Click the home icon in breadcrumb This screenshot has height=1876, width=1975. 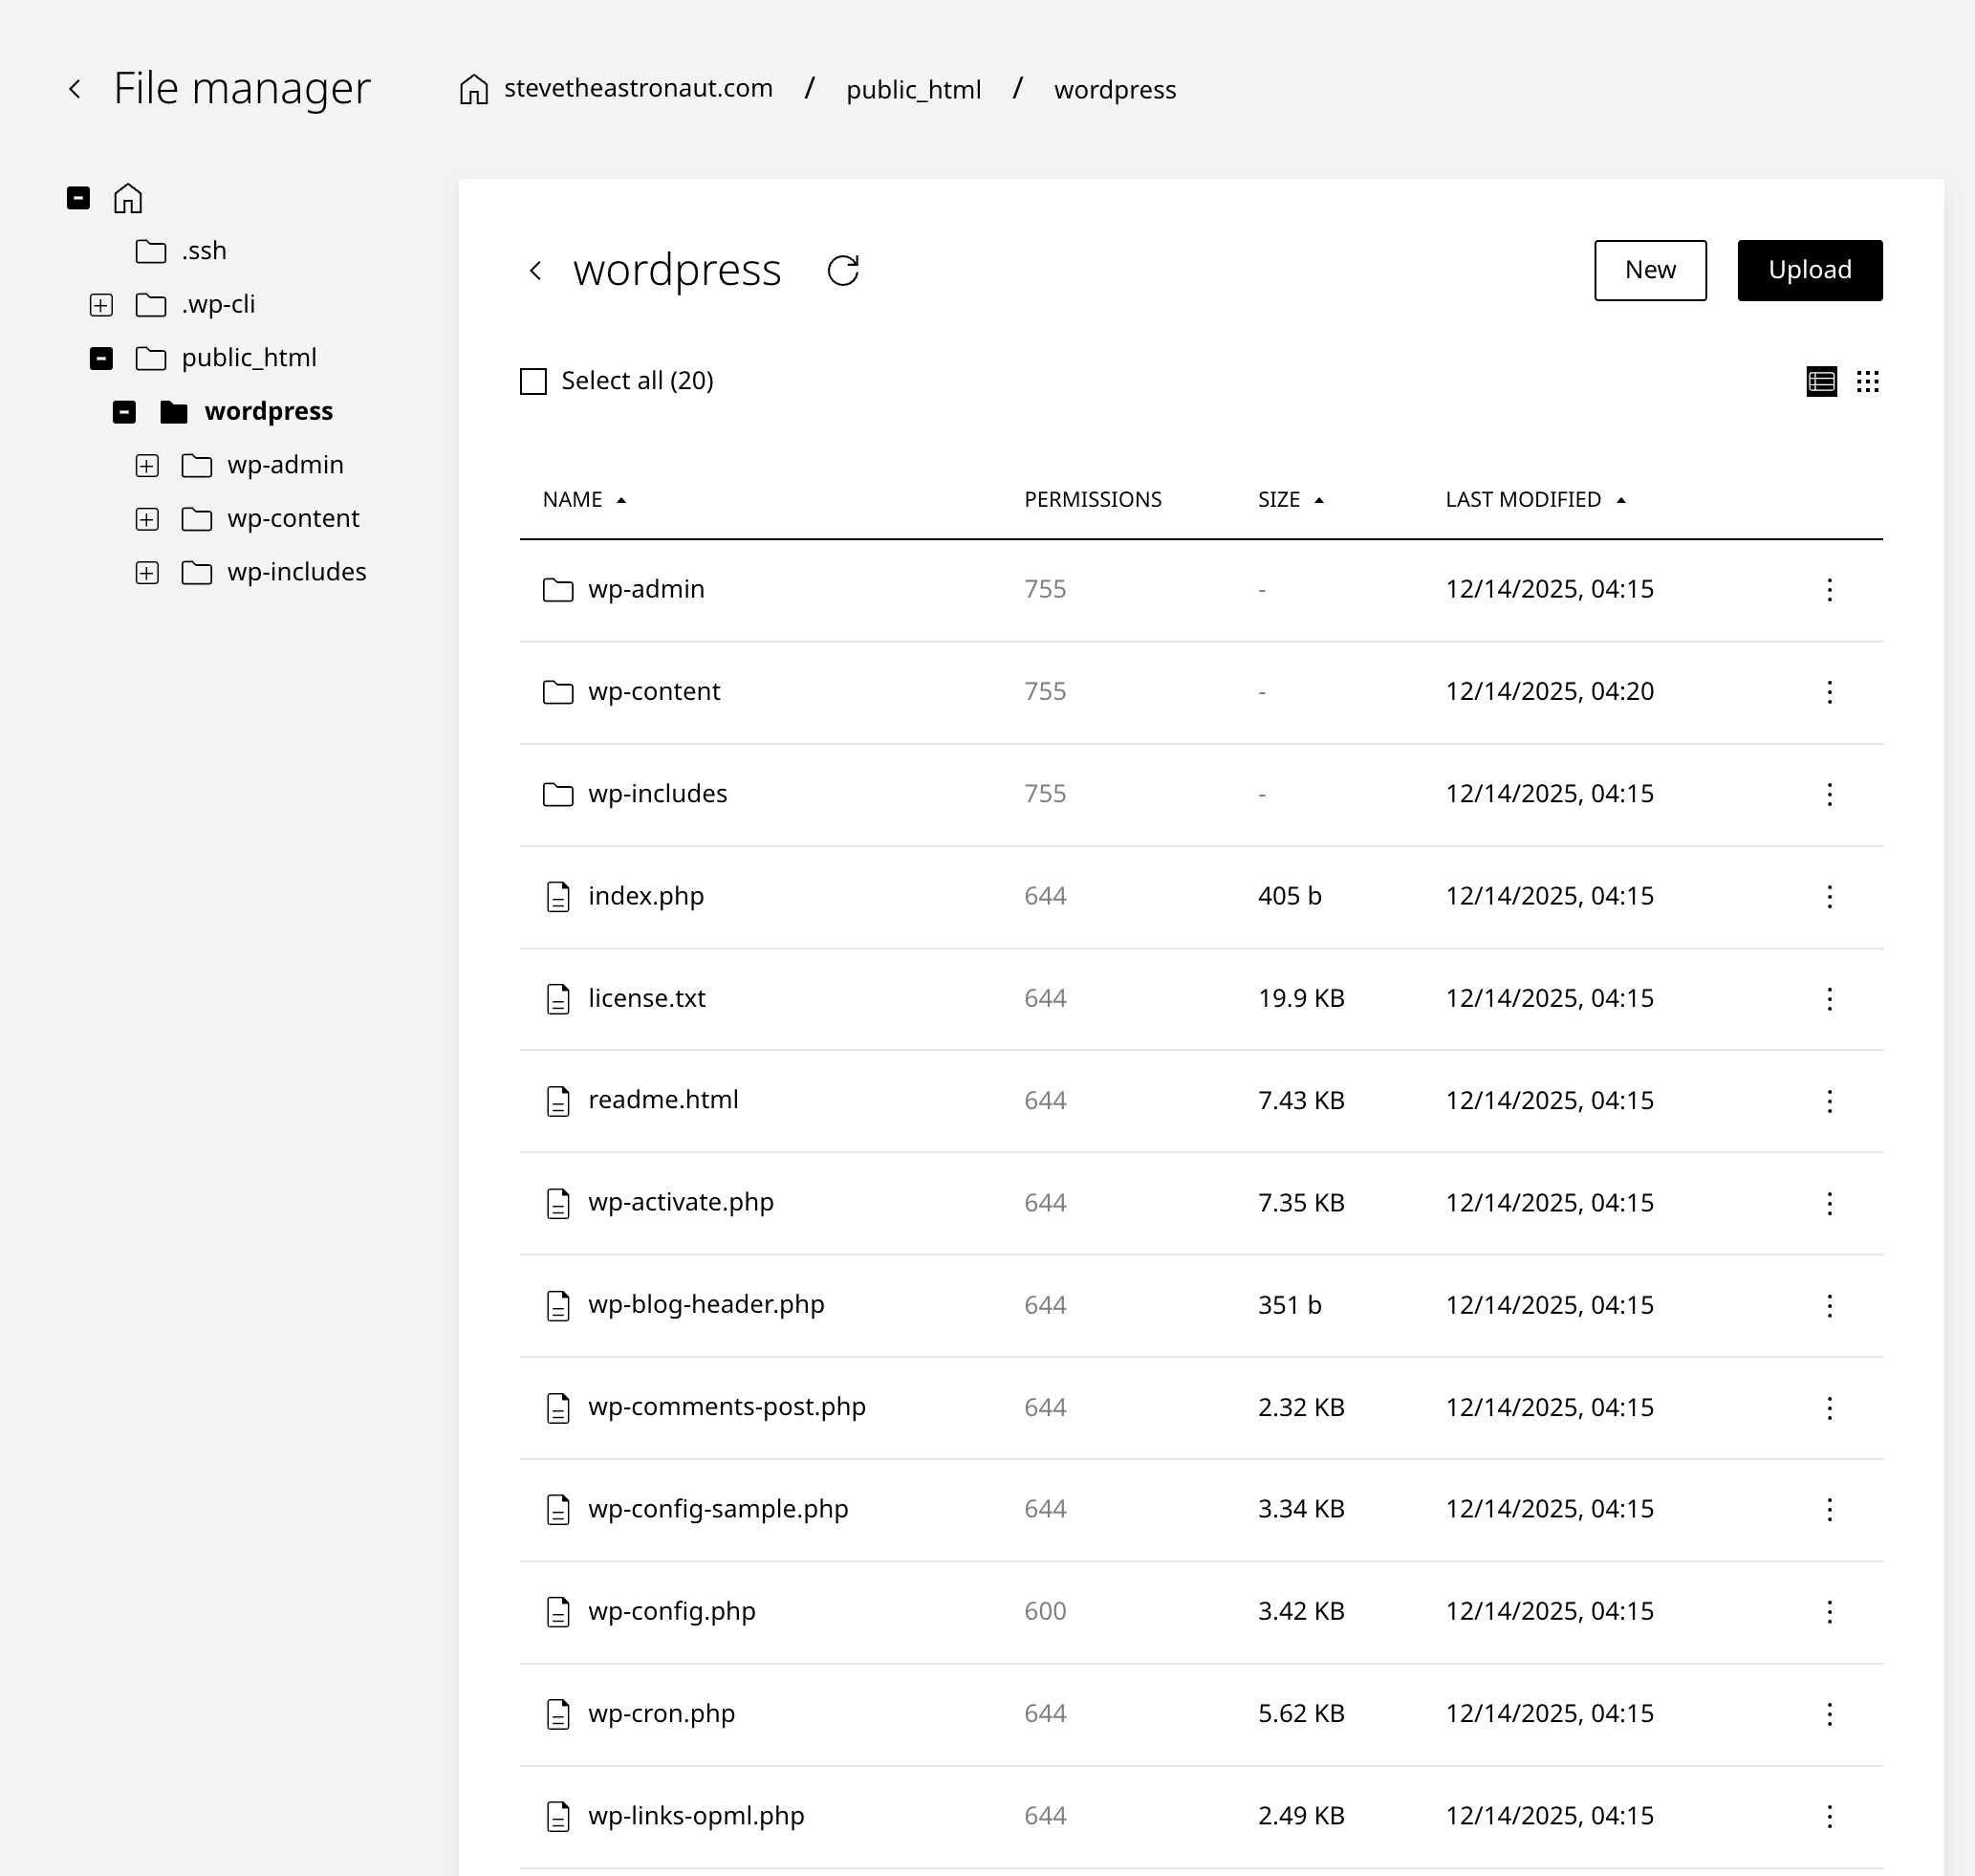pyautogui.click(x=473, y=89)
